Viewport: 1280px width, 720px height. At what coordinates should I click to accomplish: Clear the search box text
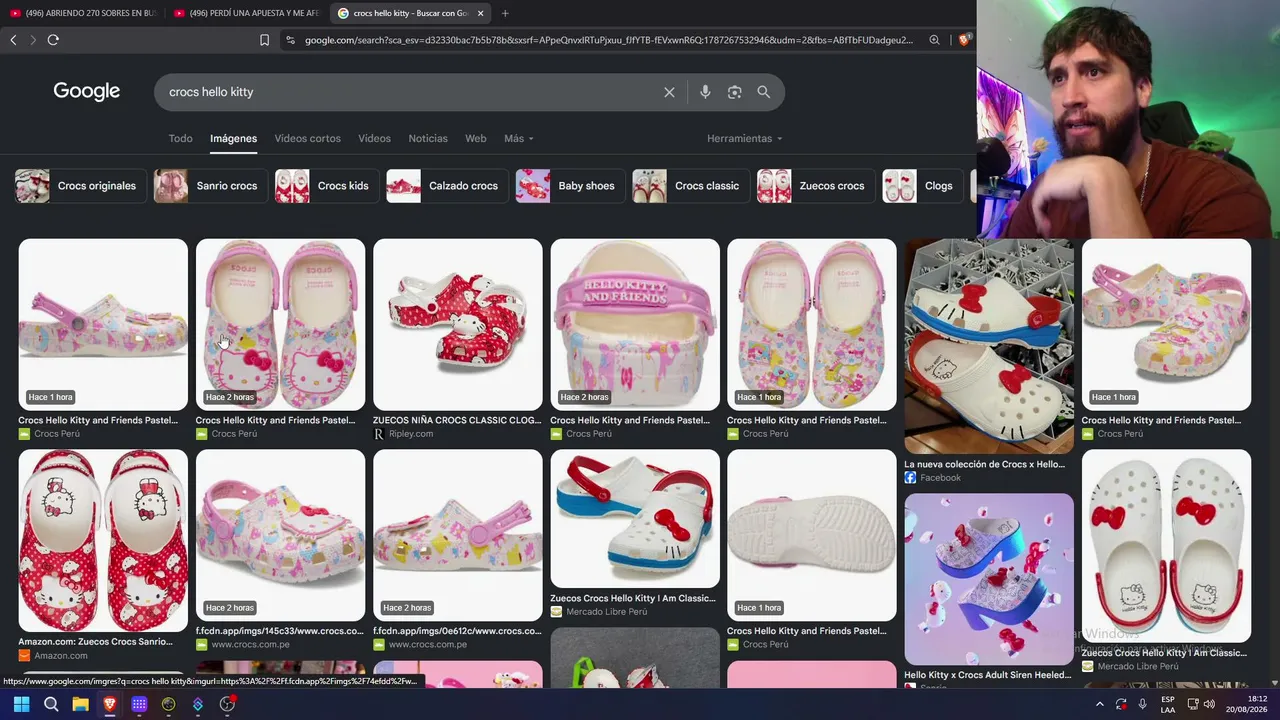669,92
